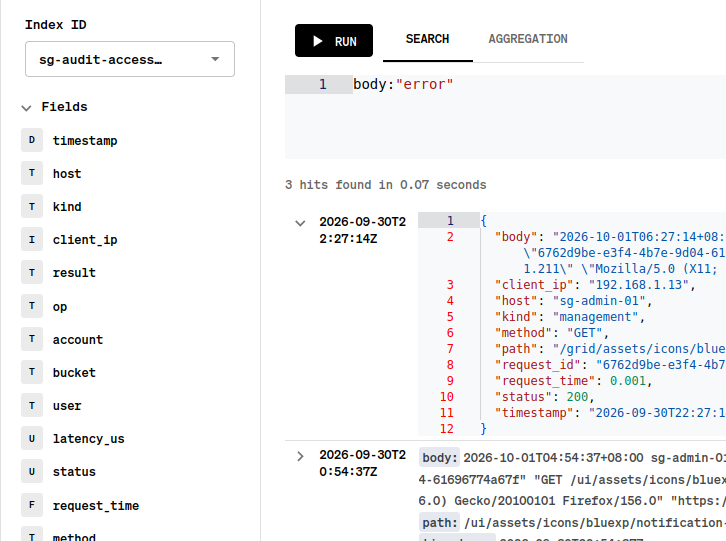The width and height of the screenshot is (726, 541).
Task: Click the text type icon for host
Action: pyautogui.click(x=32, y=173)
